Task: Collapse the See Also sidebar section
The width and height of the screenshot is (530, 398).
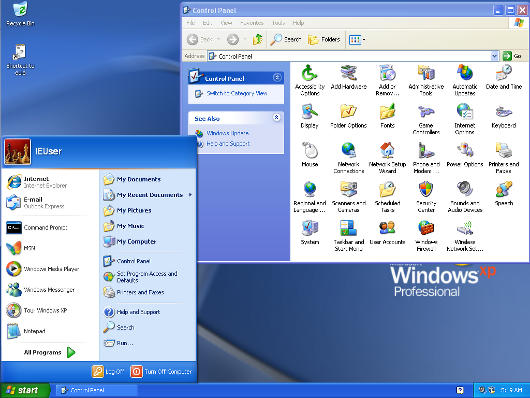Action: [277, 117]
